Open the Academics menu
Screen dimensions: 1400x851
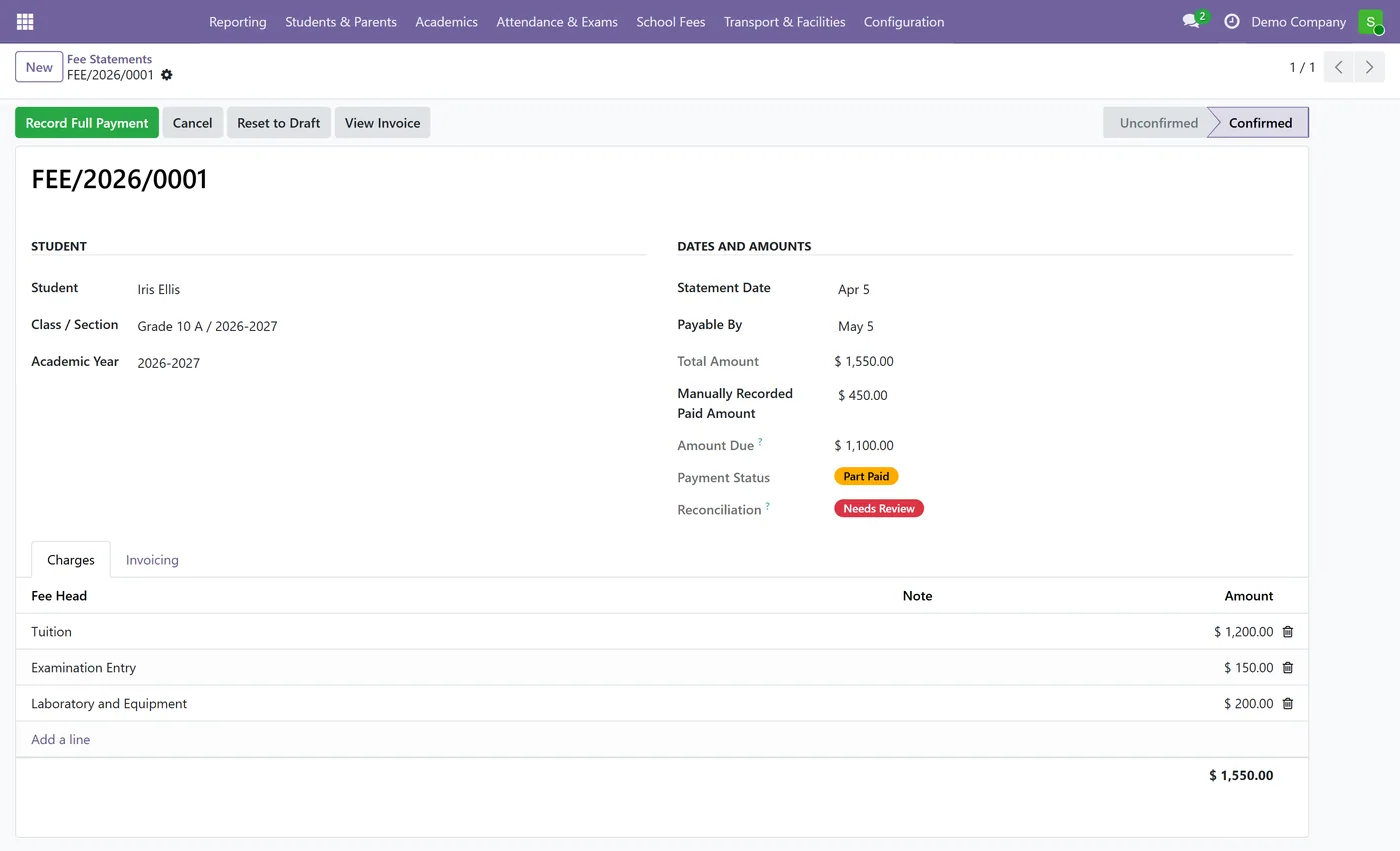click(446, 21)
